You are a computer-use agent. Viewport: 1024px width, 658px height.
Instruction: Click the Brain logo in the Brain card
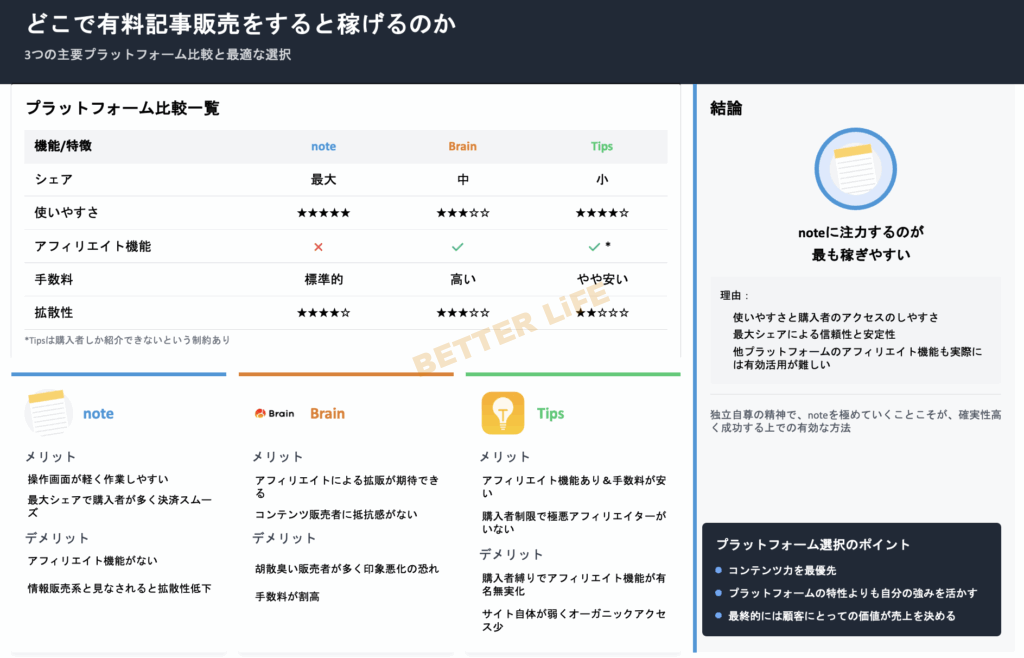274,413
